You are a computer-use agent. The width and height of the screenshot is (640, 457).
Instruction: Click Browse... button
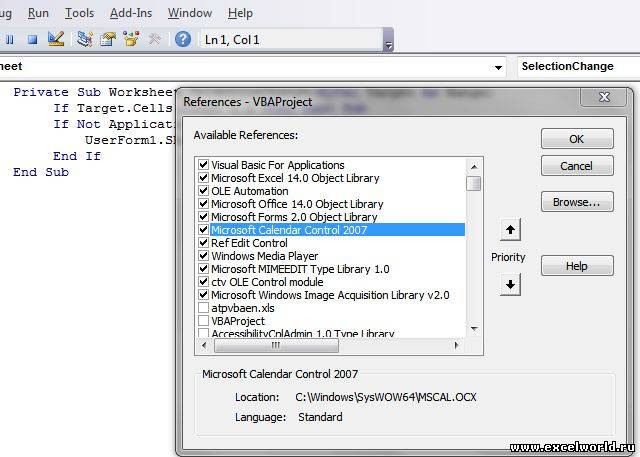pos(577,202)
